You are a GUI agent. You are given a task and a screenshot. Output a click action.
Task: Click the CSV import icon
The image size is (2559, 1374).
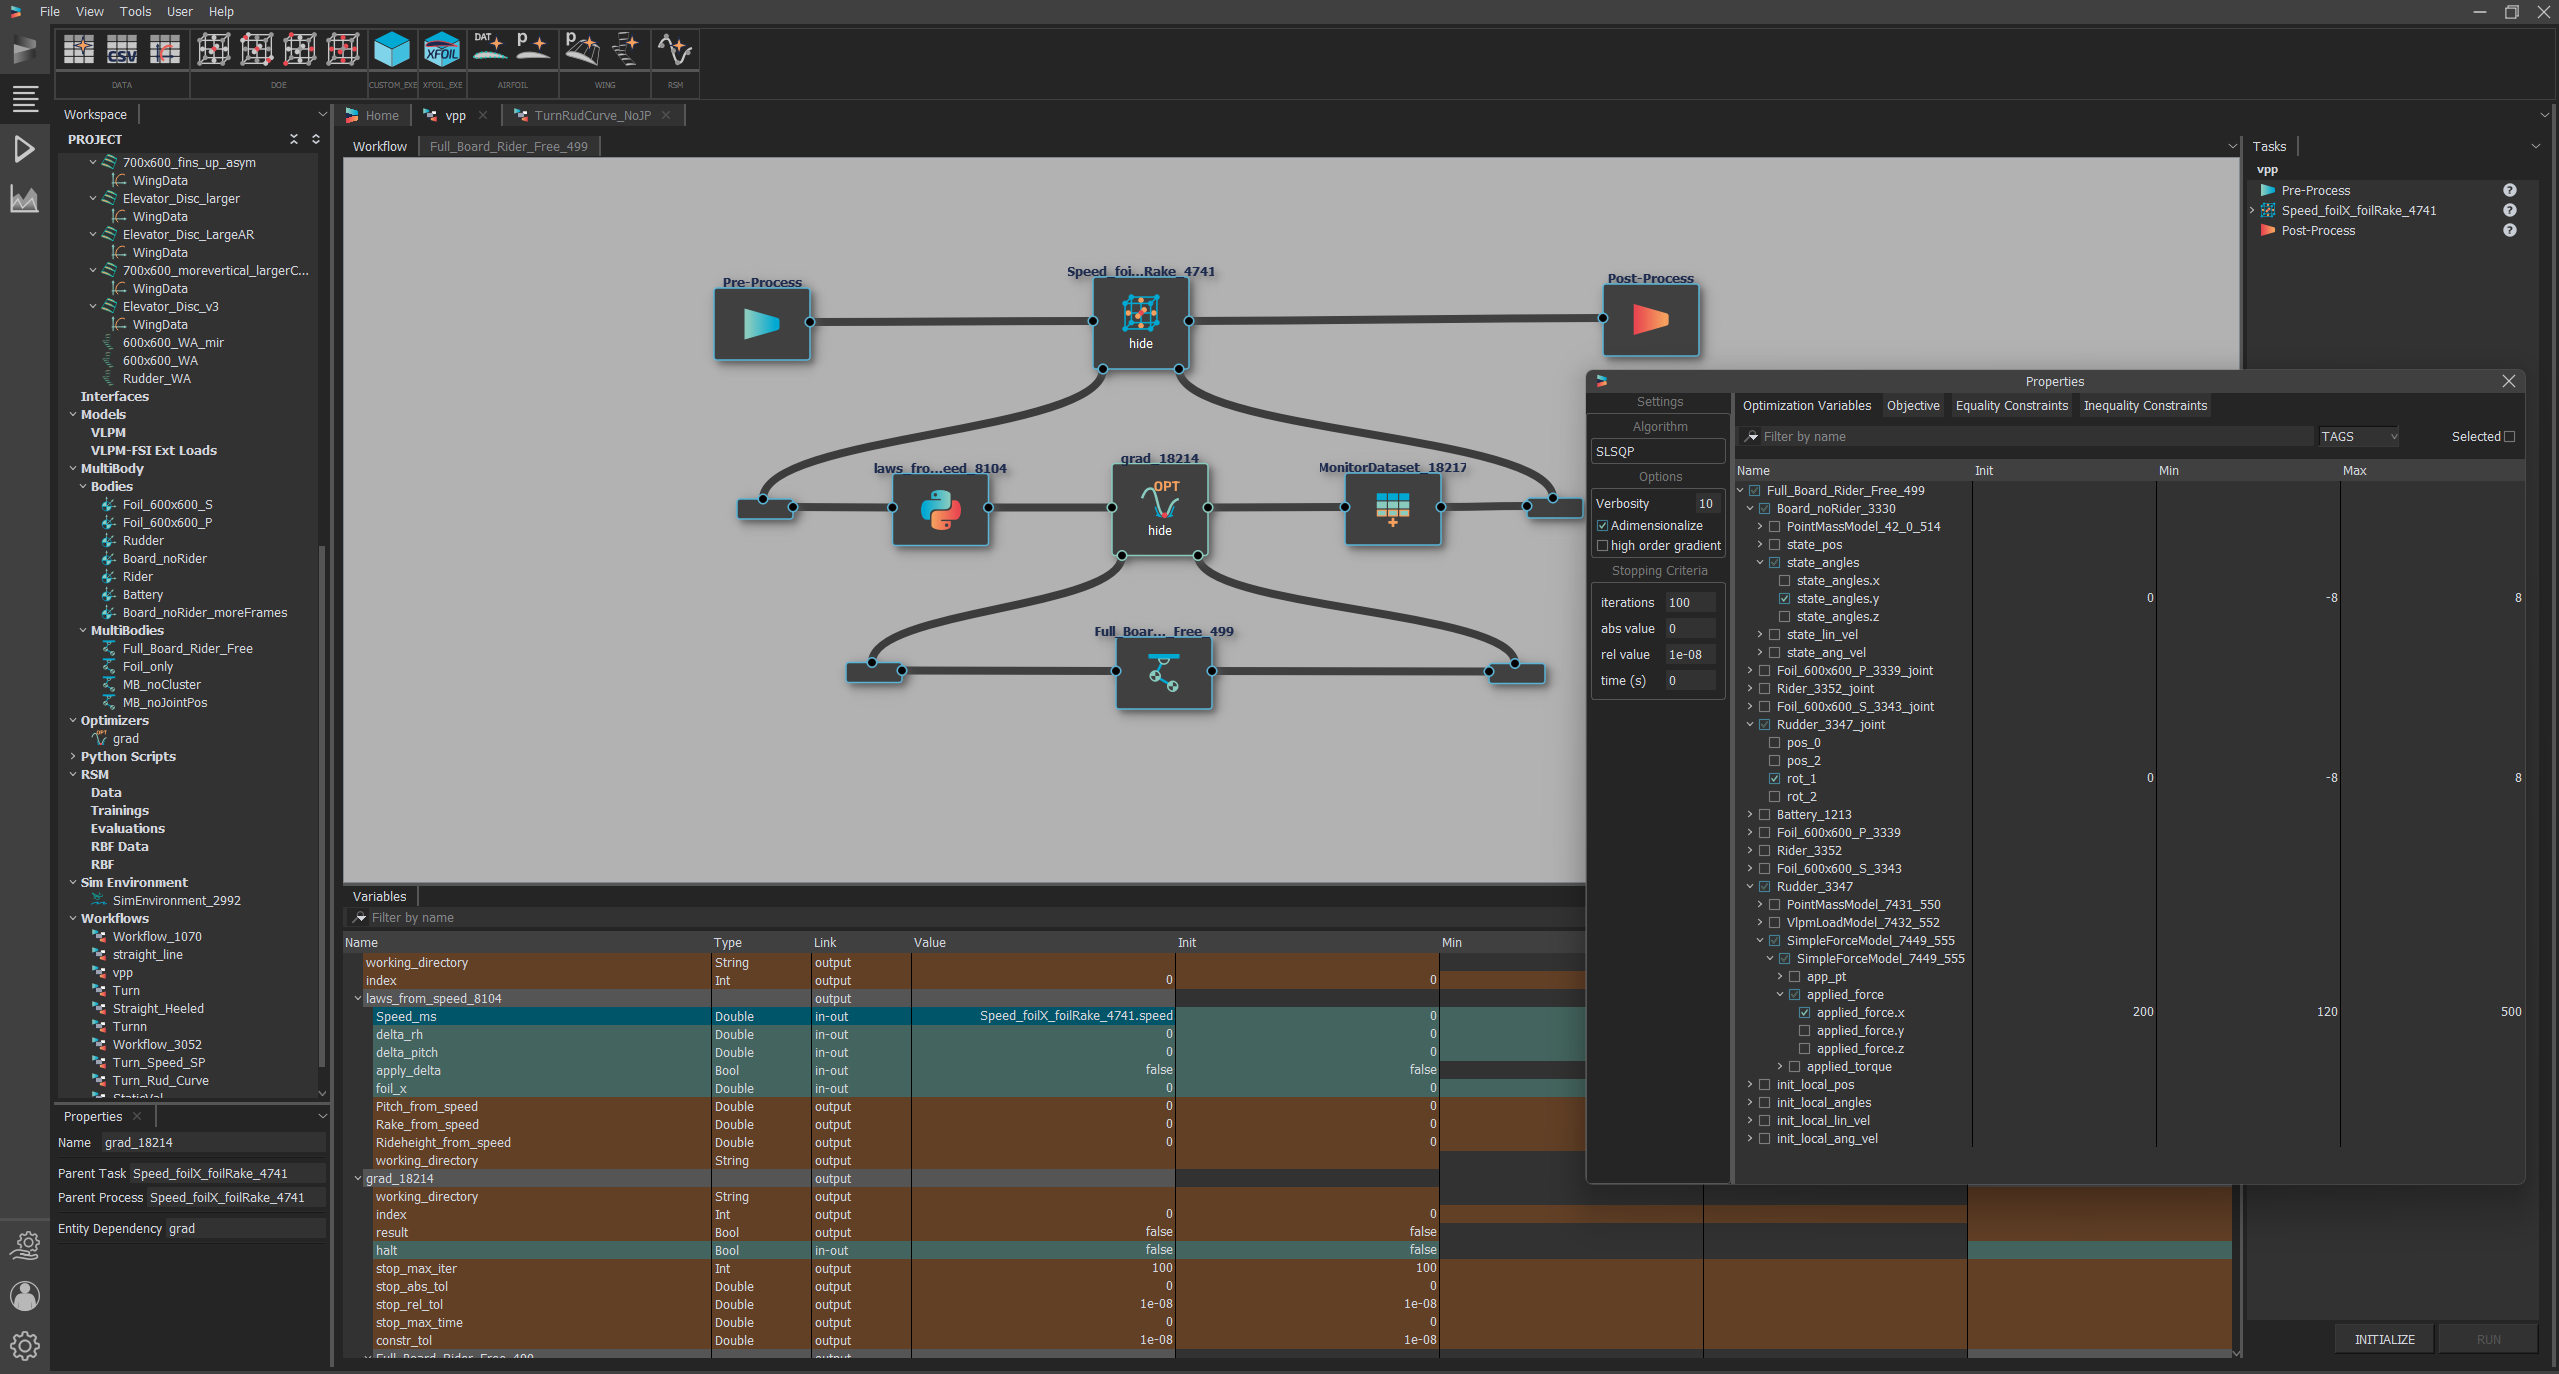[x=122, y=48]
